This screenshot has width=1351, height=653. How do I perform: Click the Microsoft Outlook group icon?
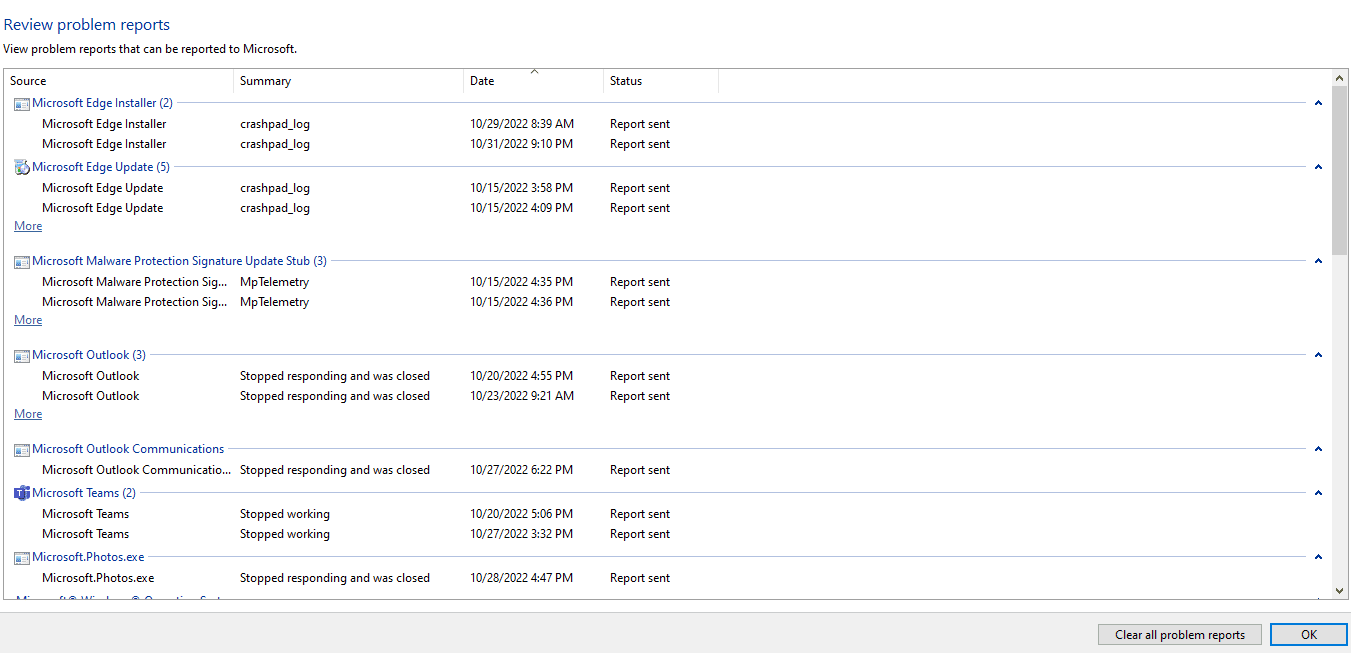(22, 356)
